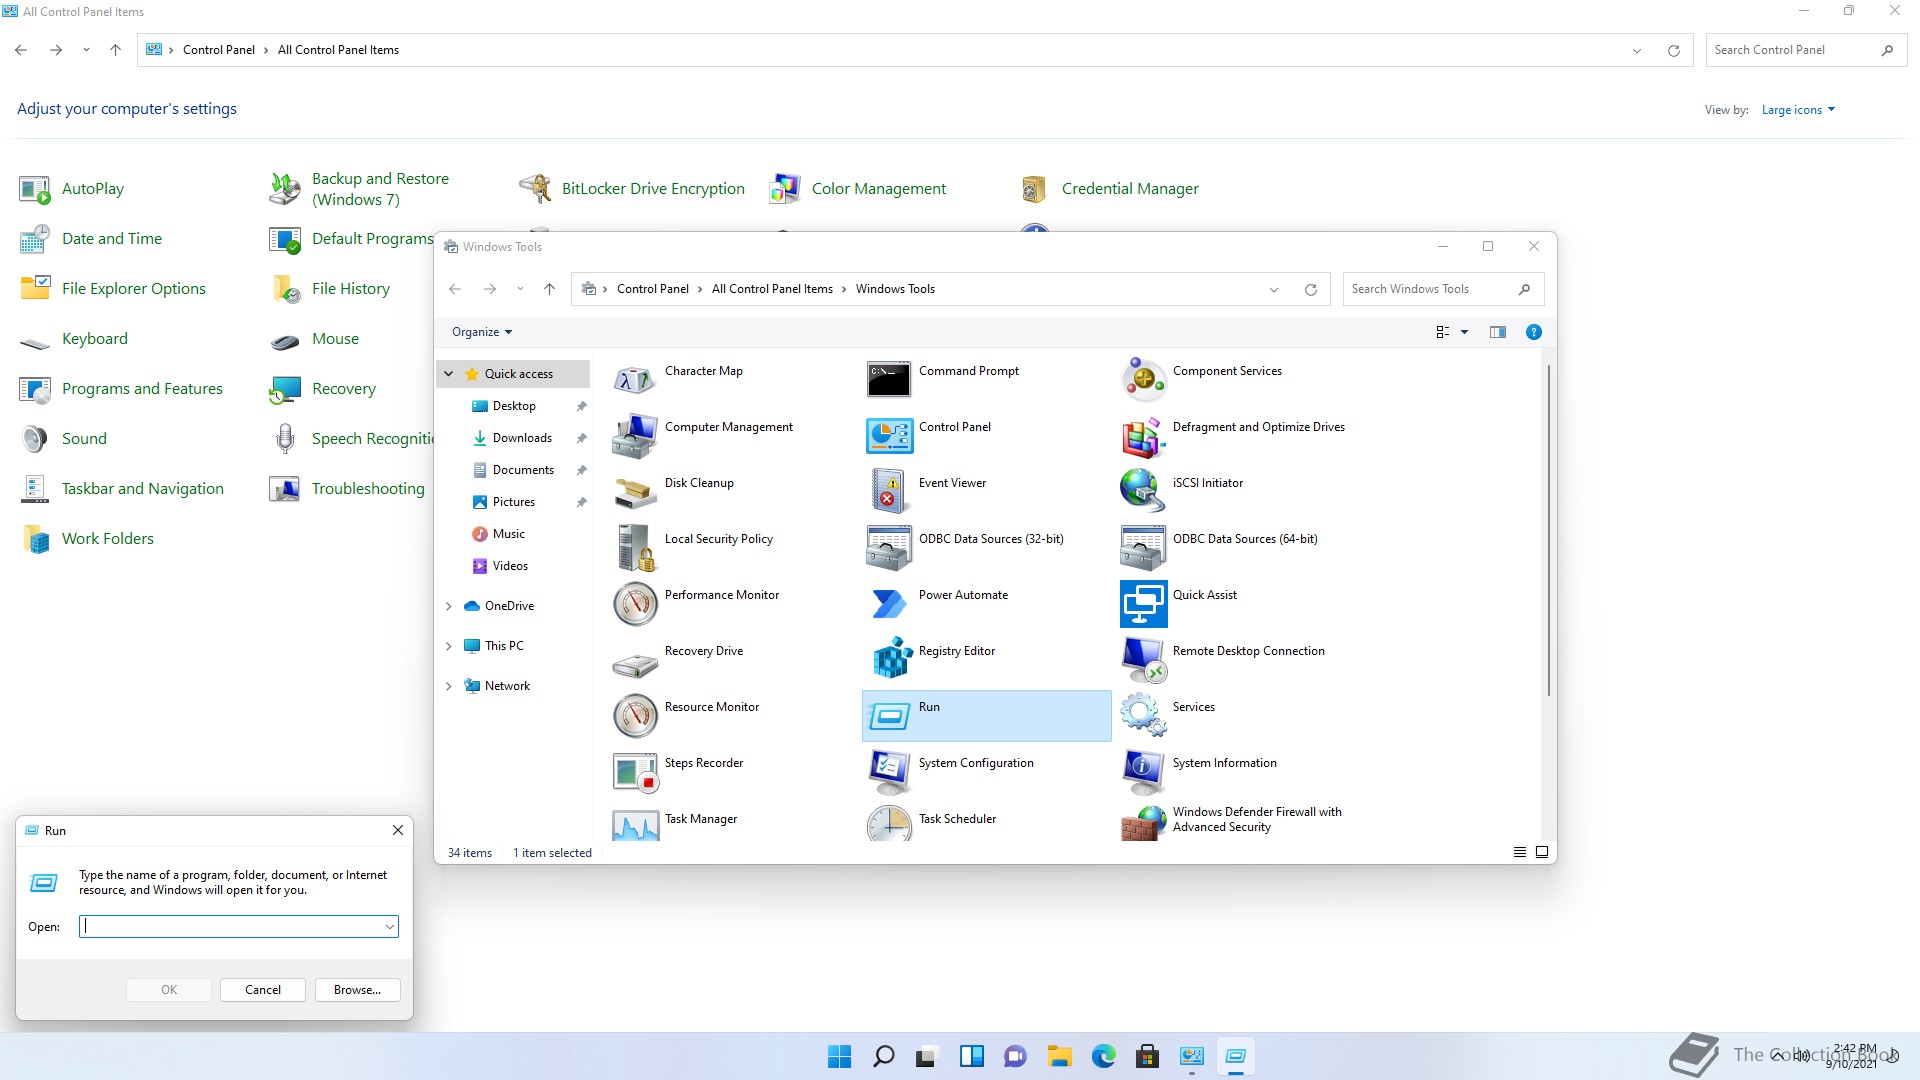Refresh the Windows Tools window

[x=1310, y=290]
